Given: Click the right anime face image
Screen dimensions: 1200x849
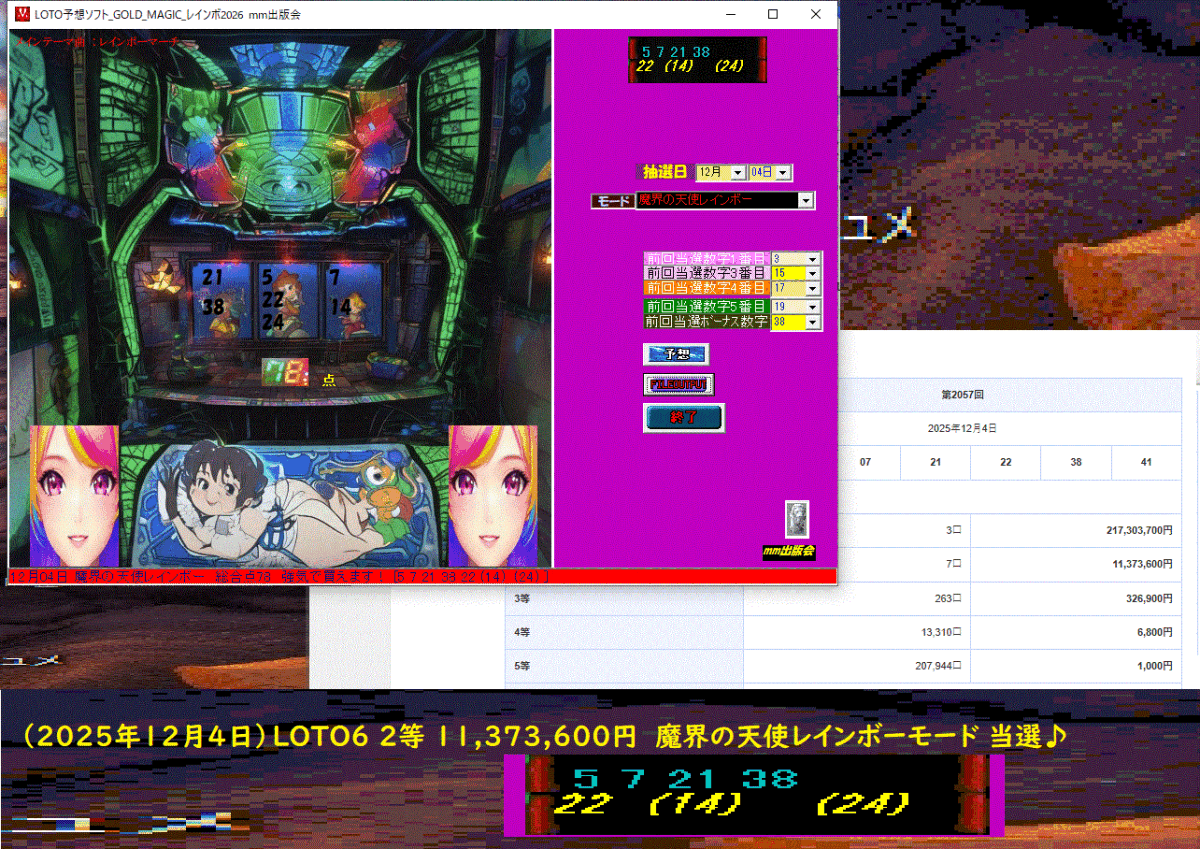Looking at the screenshot, I should (x=492, y=496).
